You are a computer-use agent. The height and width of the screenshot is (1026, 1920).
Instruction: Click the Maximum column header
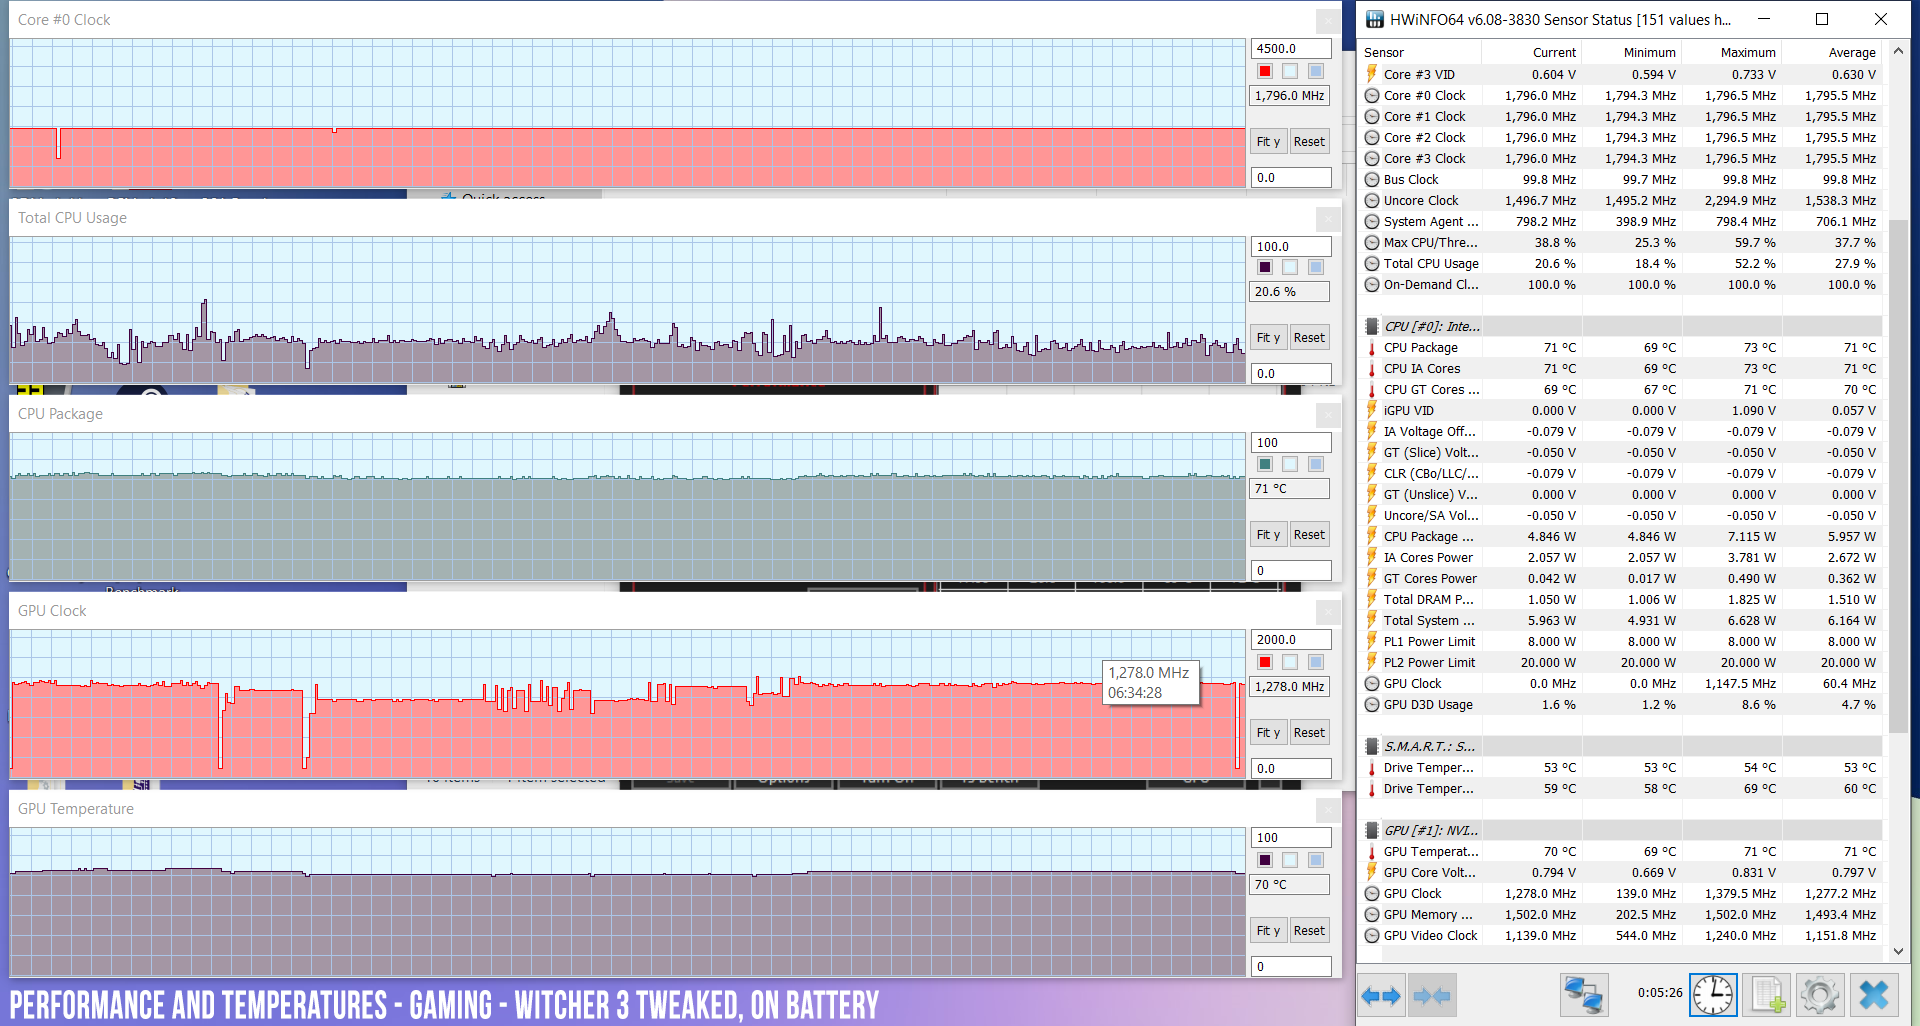coord(1731,52)
